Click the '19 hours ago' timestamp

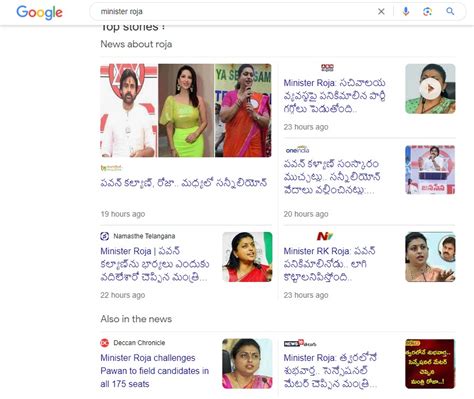(x=123, y=214)
